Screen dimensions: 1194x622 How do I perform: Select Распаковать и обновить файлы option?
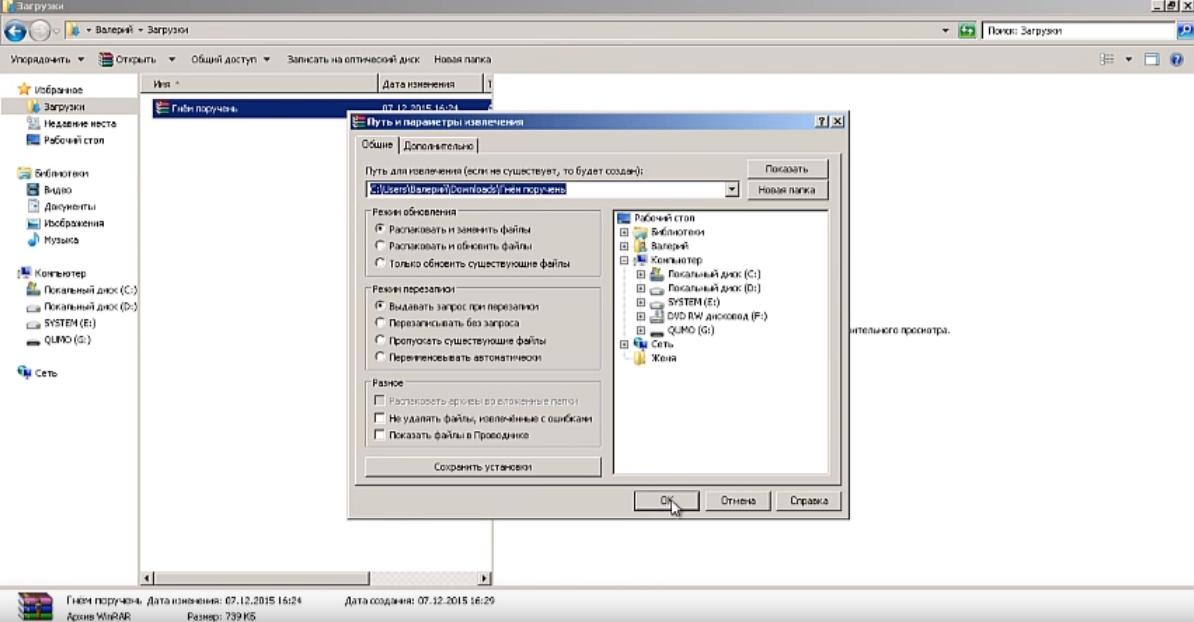click(380, 246)
